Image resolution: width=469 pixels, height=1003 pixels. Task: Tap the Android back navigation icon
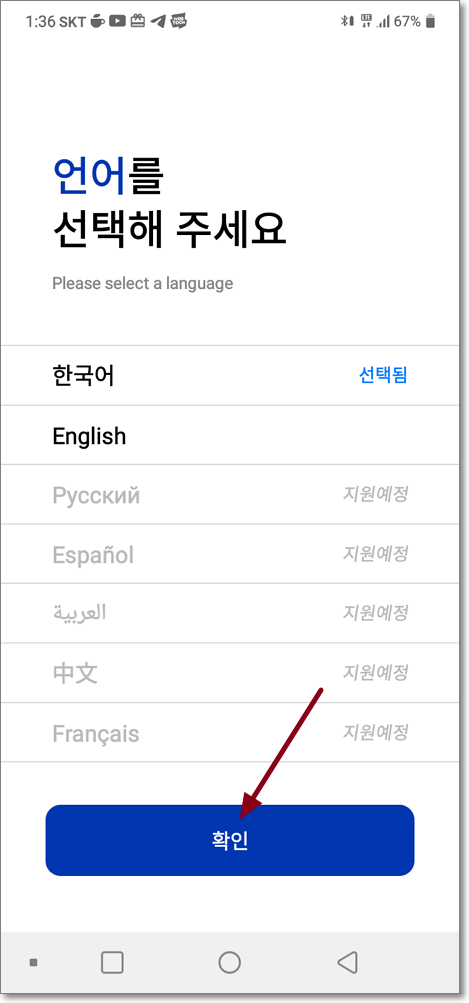pyautogui.click(x=347, y=961)
